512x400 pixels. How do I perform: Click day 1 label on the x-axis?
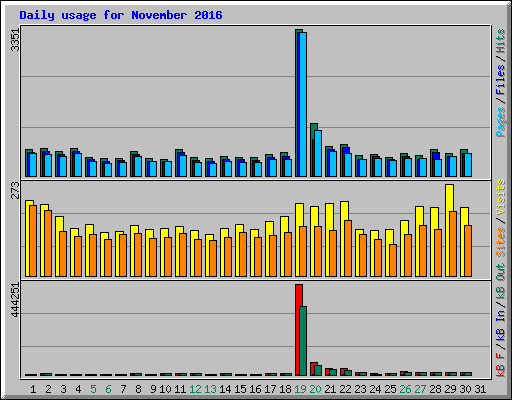(x=33, y=389)
